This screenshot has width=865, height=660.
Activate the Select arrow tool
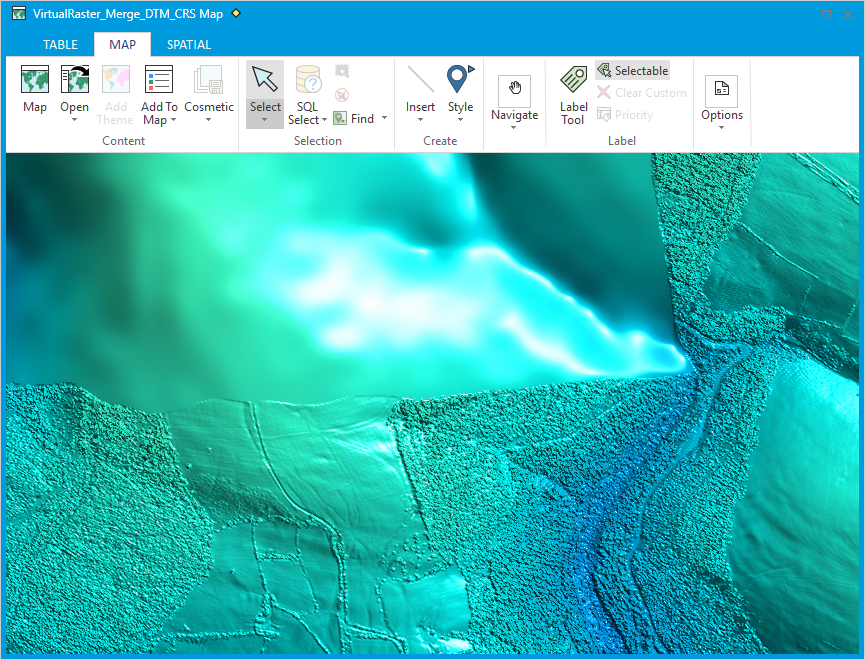(x=265, y=79)
